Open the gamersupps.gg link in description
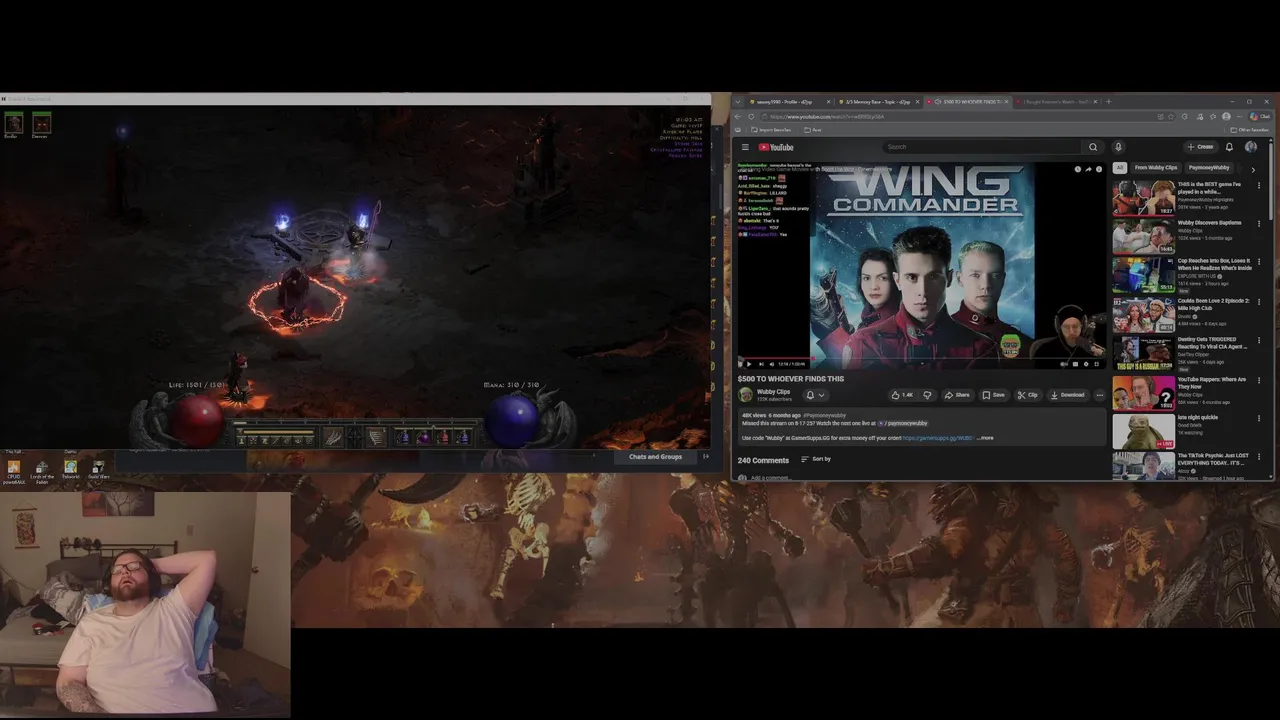 (938, 438)
